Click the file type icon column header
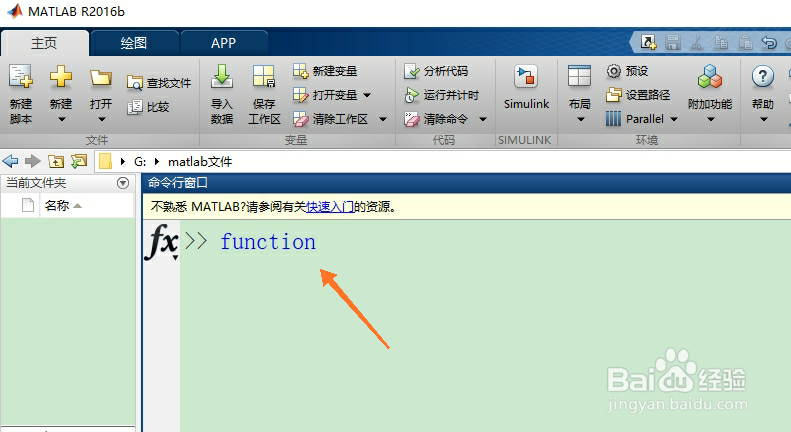This screenshot has width=791, height=432. click(x=28, y=205)
